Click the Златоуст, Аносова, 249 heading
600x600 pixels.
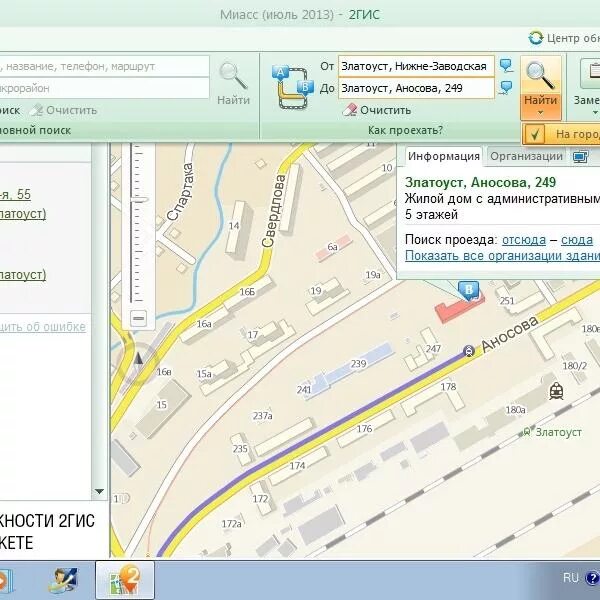480,182
